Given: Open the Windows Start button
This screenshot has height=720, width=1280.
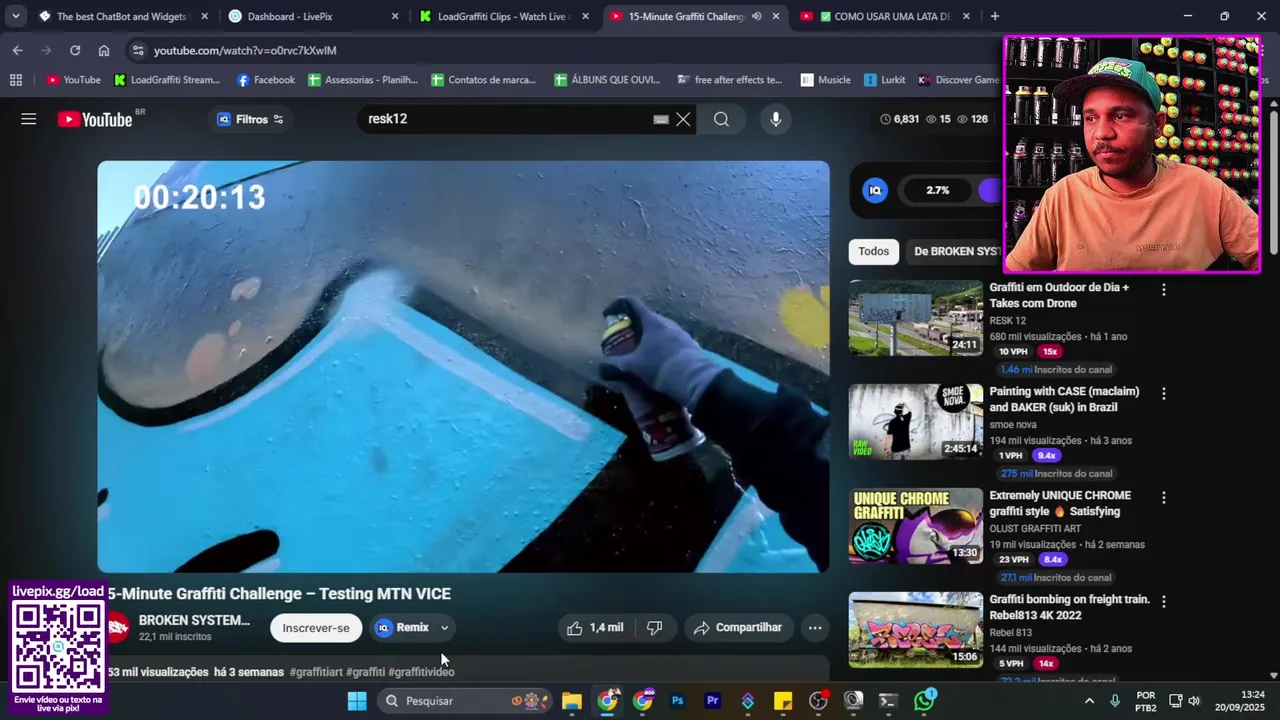Looking at the screenshot, I should tap(357, 701).
